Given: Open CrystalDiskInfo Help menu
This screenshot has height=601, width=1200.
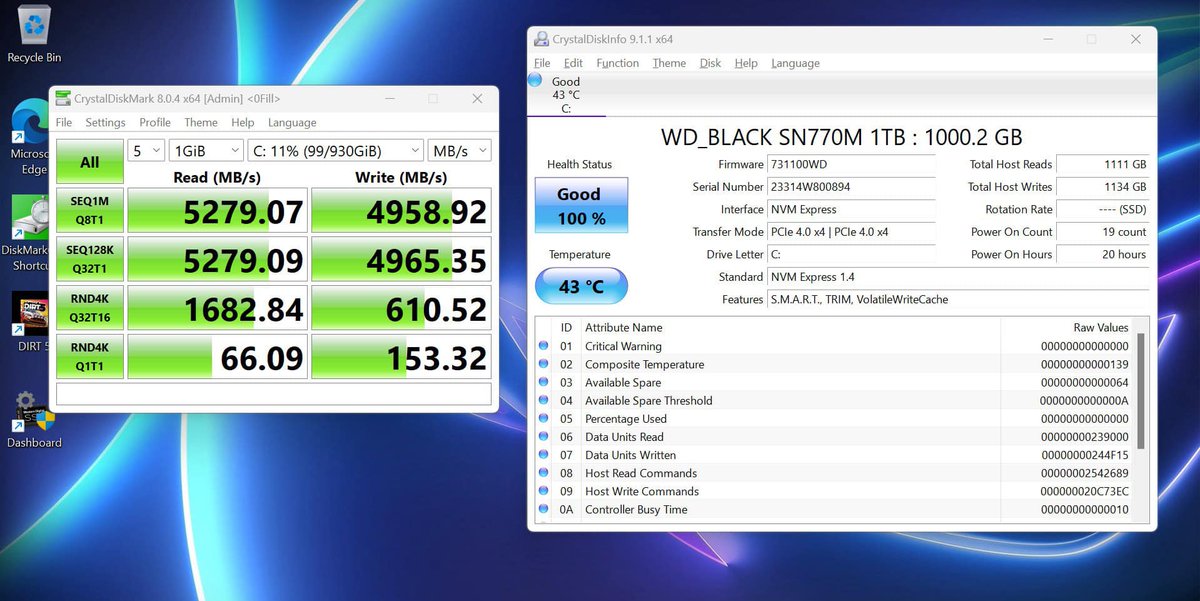Looking at the screenshot, I should pos(746,63).
